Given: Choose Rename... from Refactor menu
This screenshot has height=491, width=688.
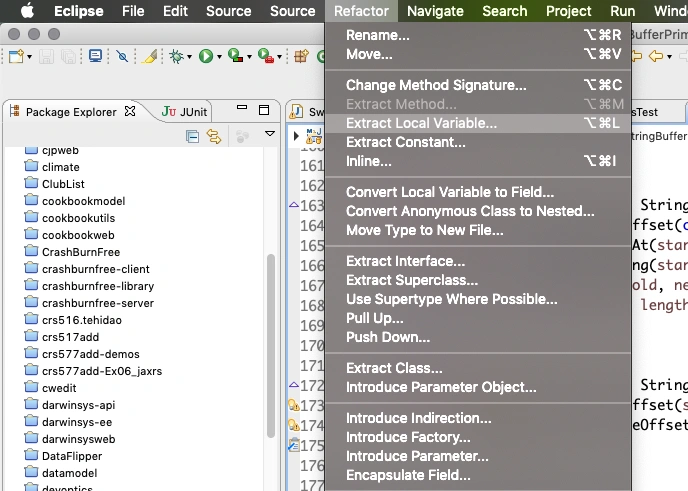Looking at the screenshot, I should tap(478, 35).
